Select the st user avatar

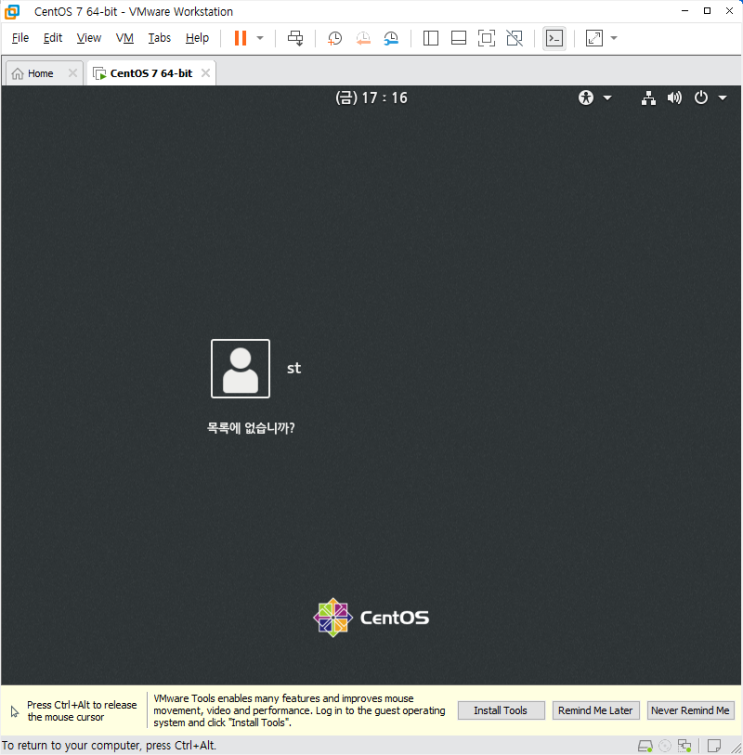(240, 368)
